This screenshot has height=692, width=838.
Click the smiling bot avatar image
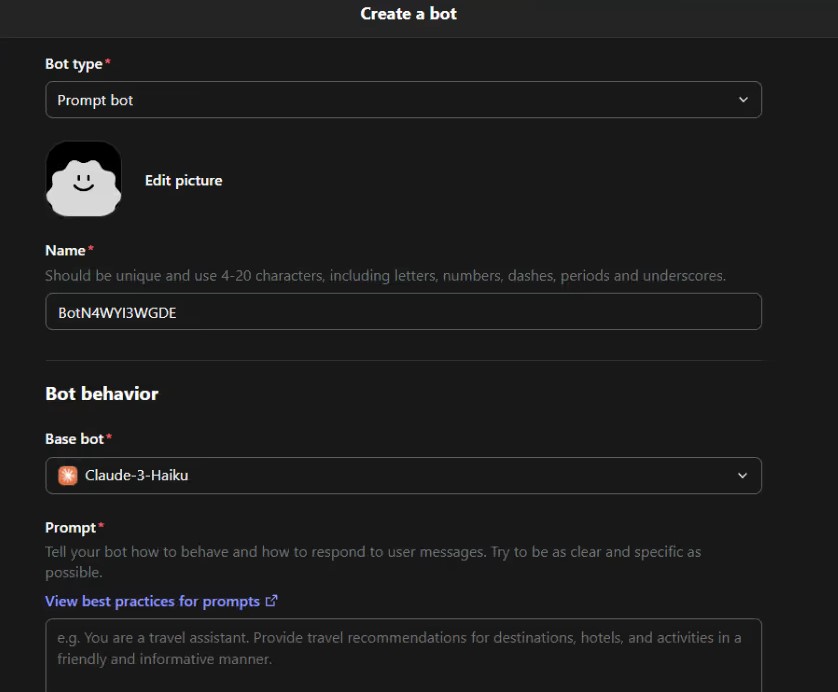point(84,179)
